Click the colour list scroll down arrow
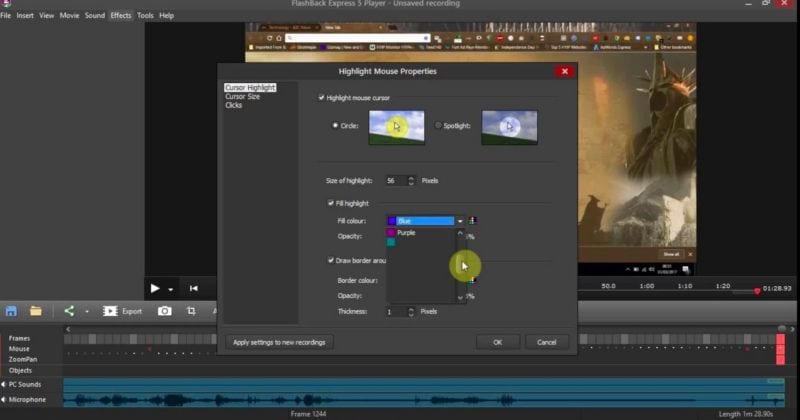Viewport: 800px width, 420px height. point(460,298)
